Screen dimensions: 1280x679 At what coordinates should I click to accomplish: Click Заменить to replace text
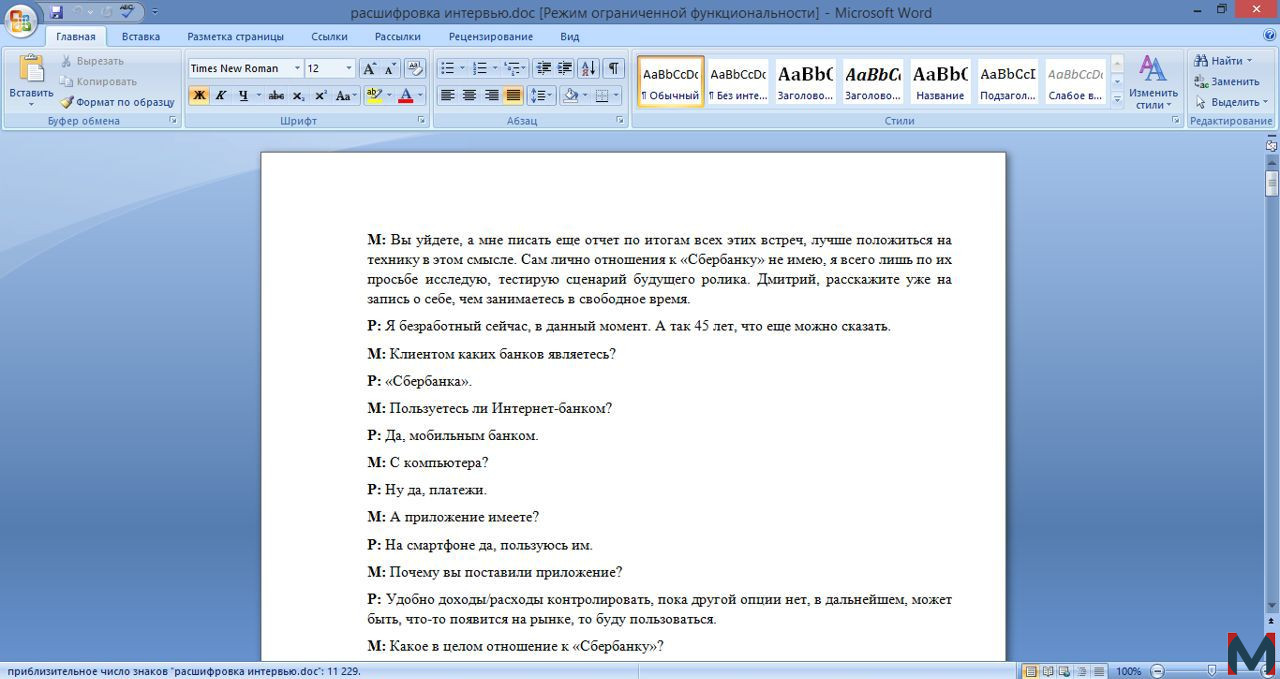point(1227,81)
